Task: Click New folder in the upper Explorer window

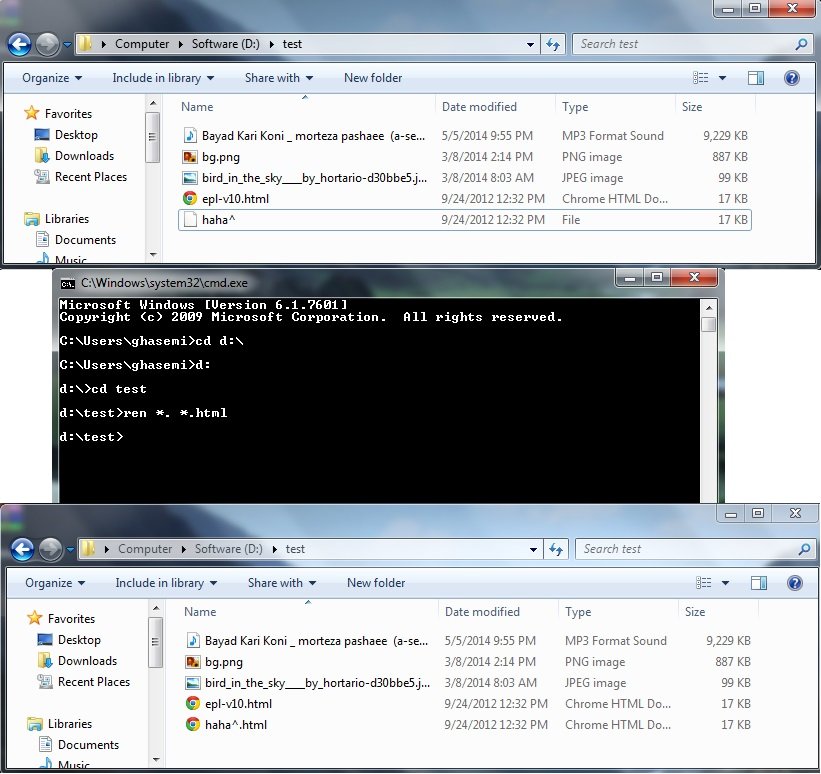Action: [373, 78]
